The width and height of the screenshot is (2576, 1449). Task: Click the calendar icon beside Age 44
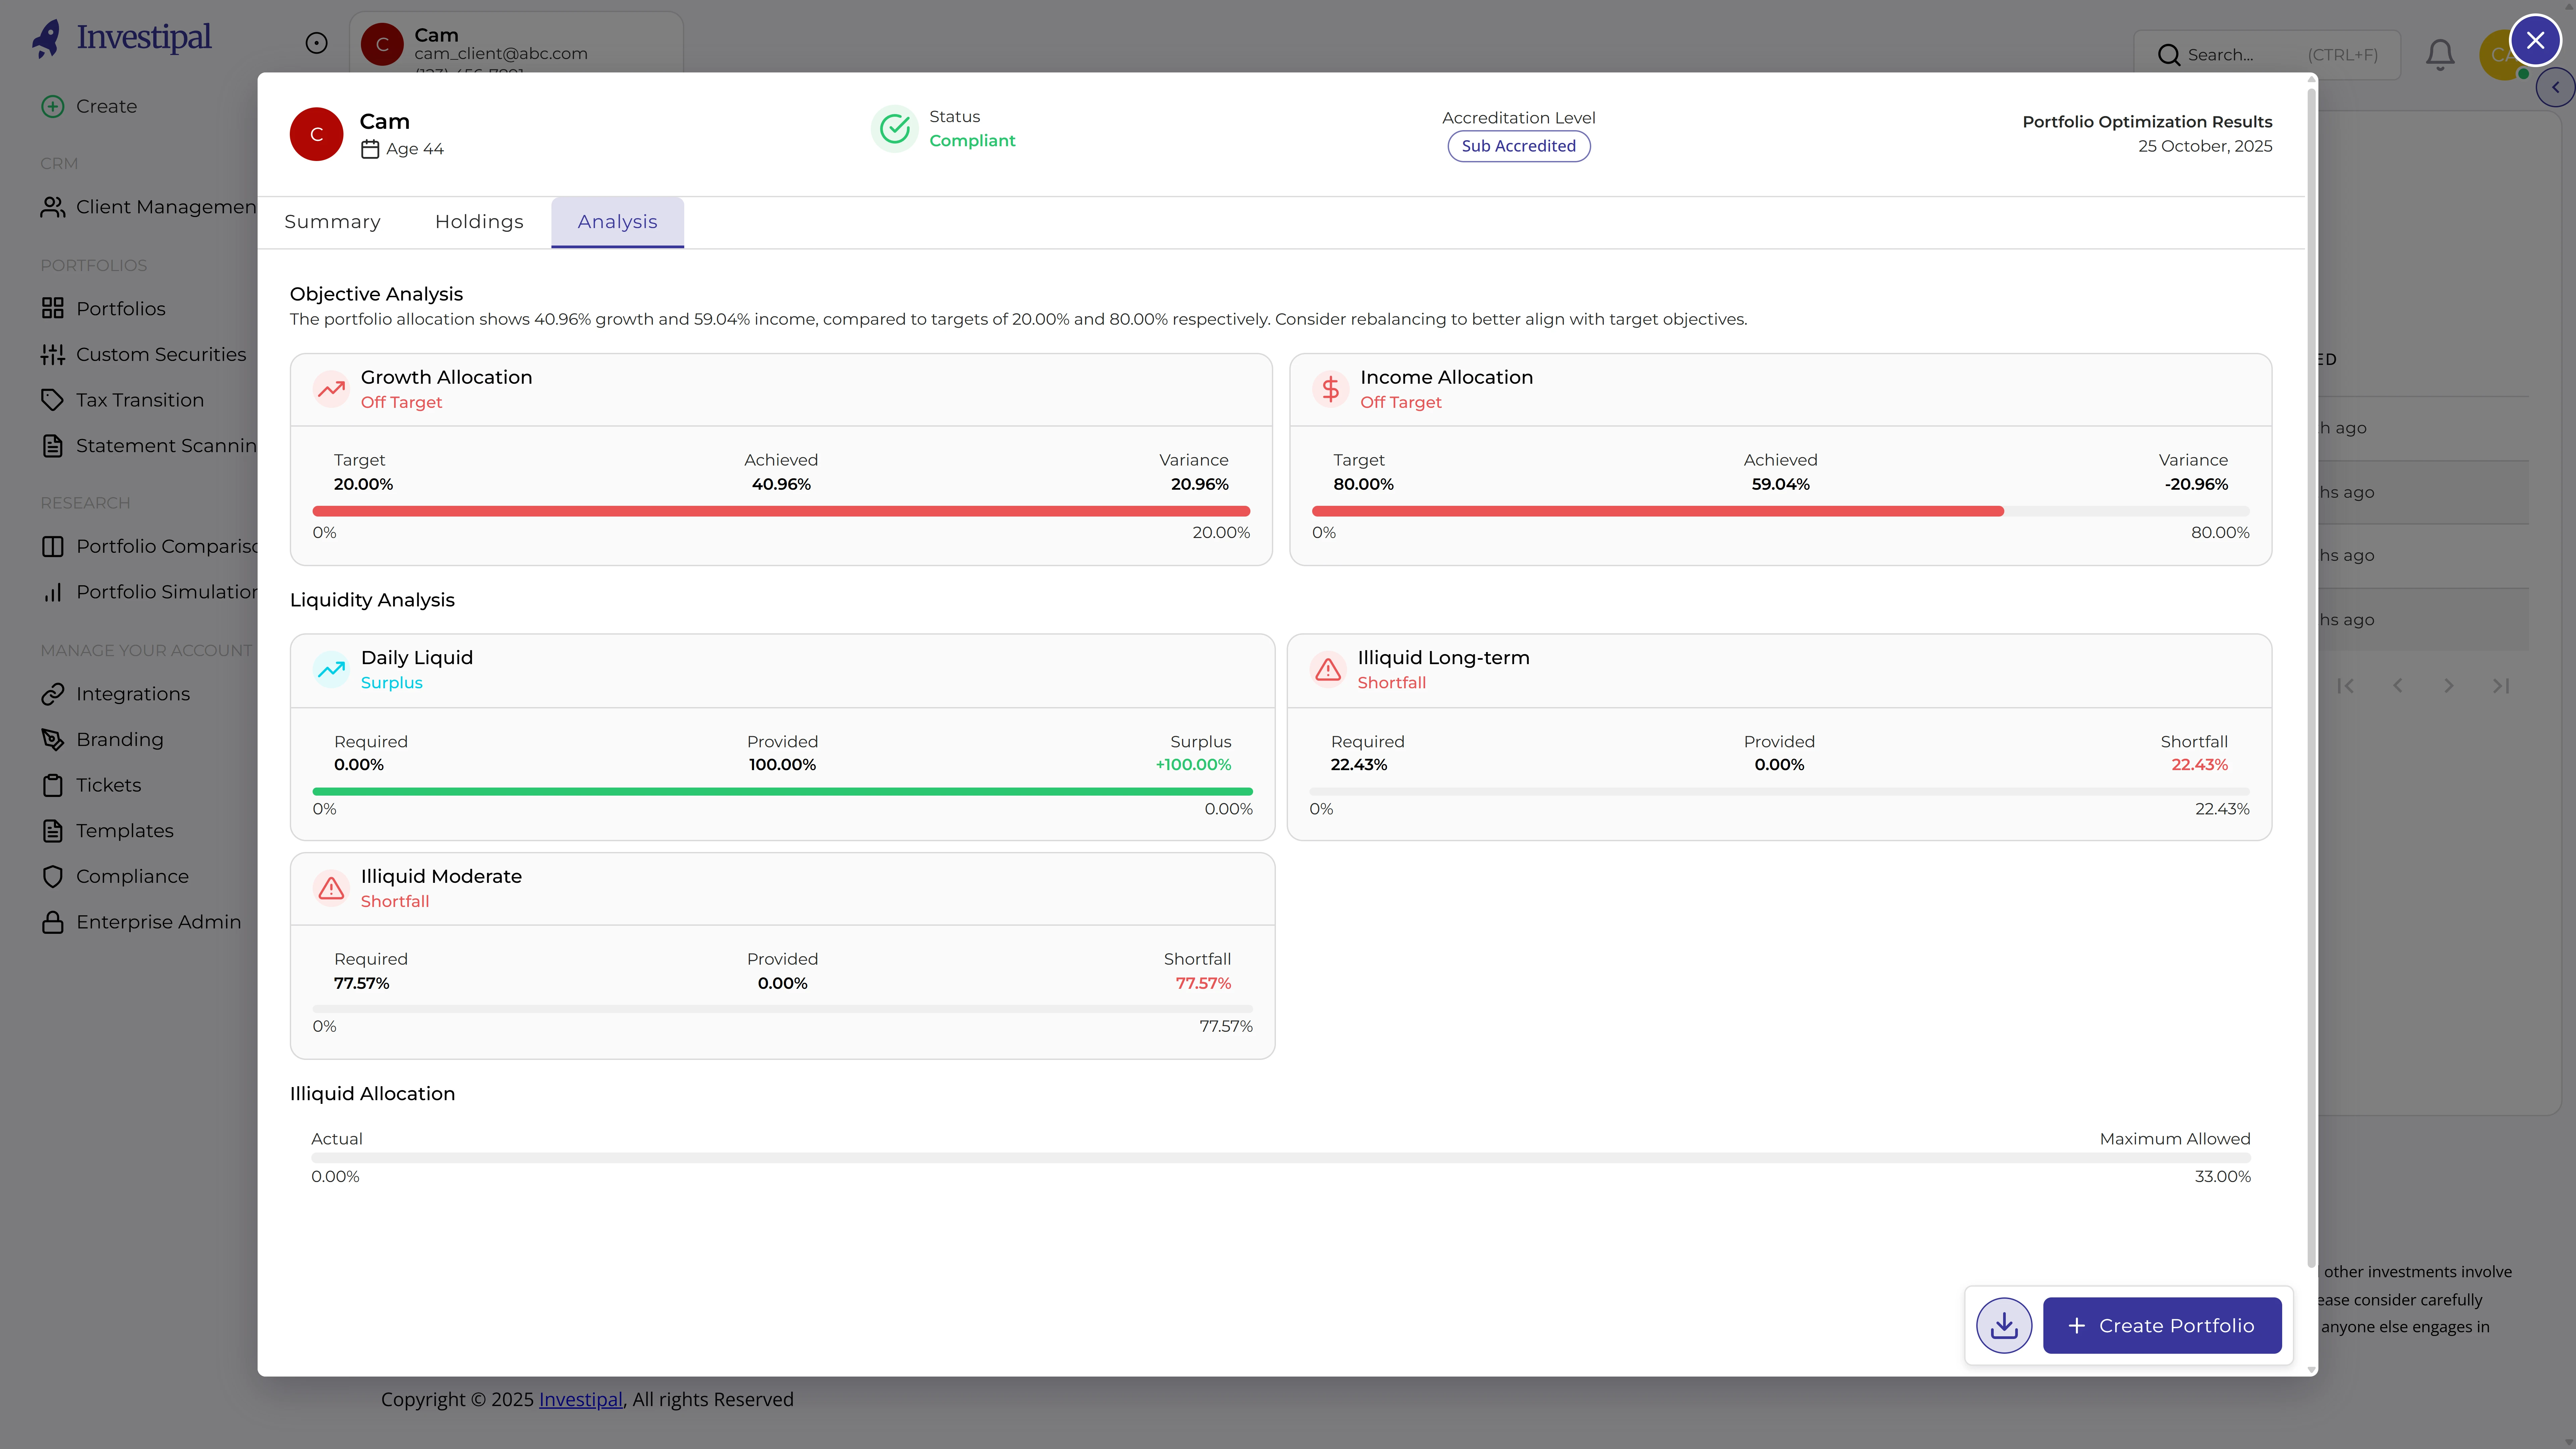click(x=370, y=149)
